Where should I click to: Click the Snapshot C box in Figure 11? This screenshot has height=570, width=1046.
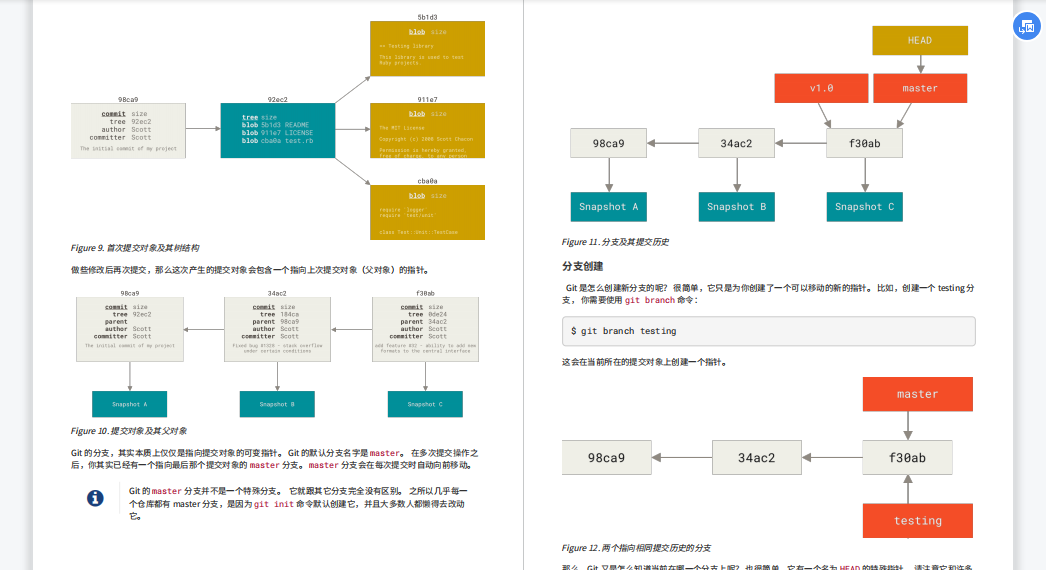coord(865,207)
